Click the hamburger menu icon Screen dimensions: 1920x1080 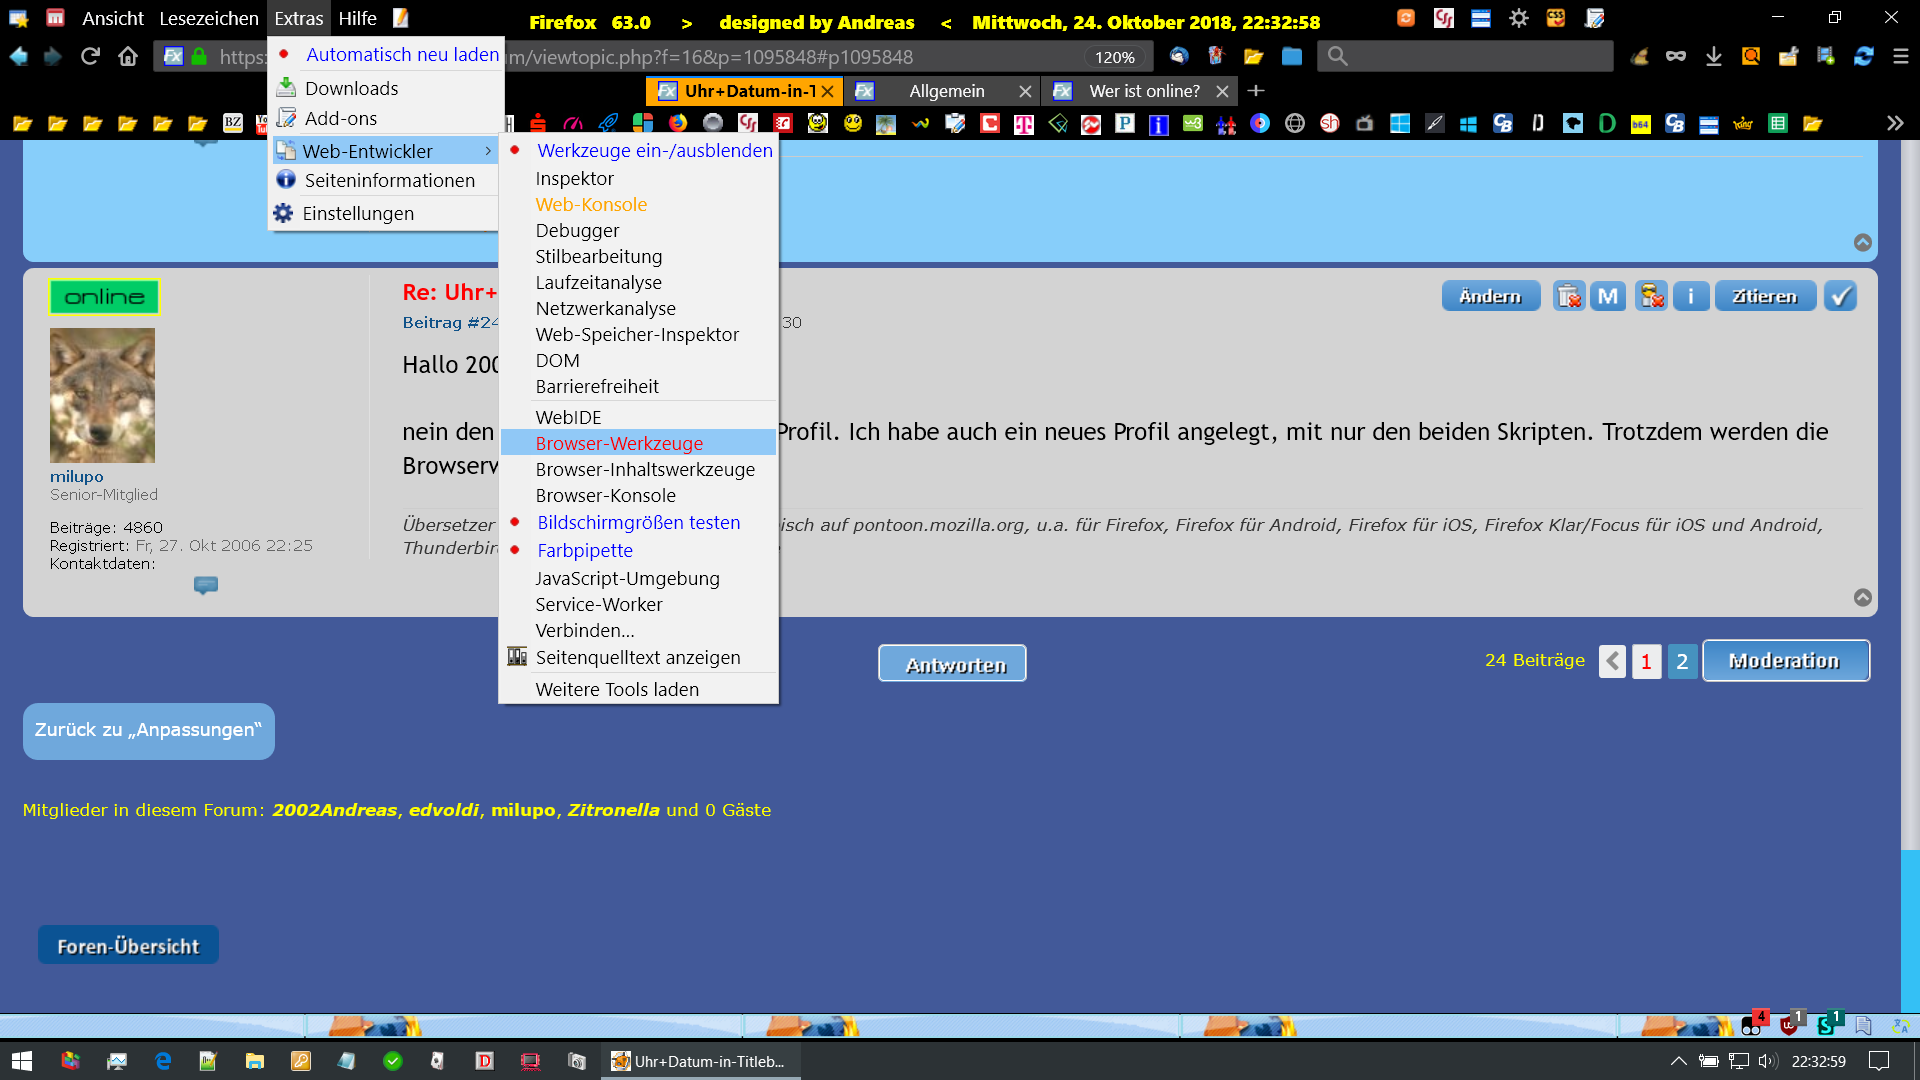pos(1900,57)
